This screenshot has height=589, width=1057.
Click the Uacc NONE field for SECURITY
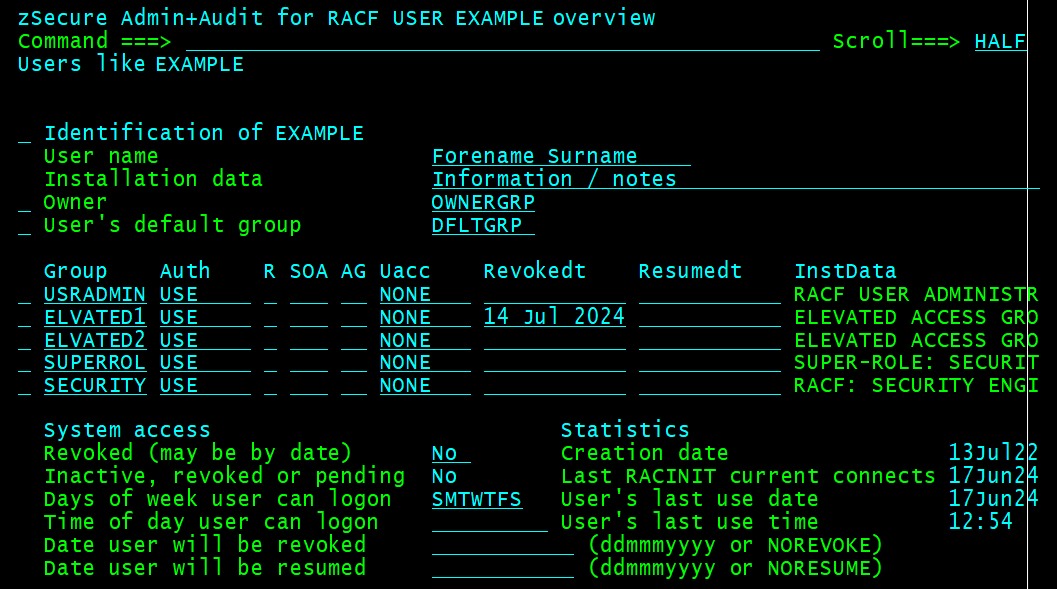[x=425, y=385]
